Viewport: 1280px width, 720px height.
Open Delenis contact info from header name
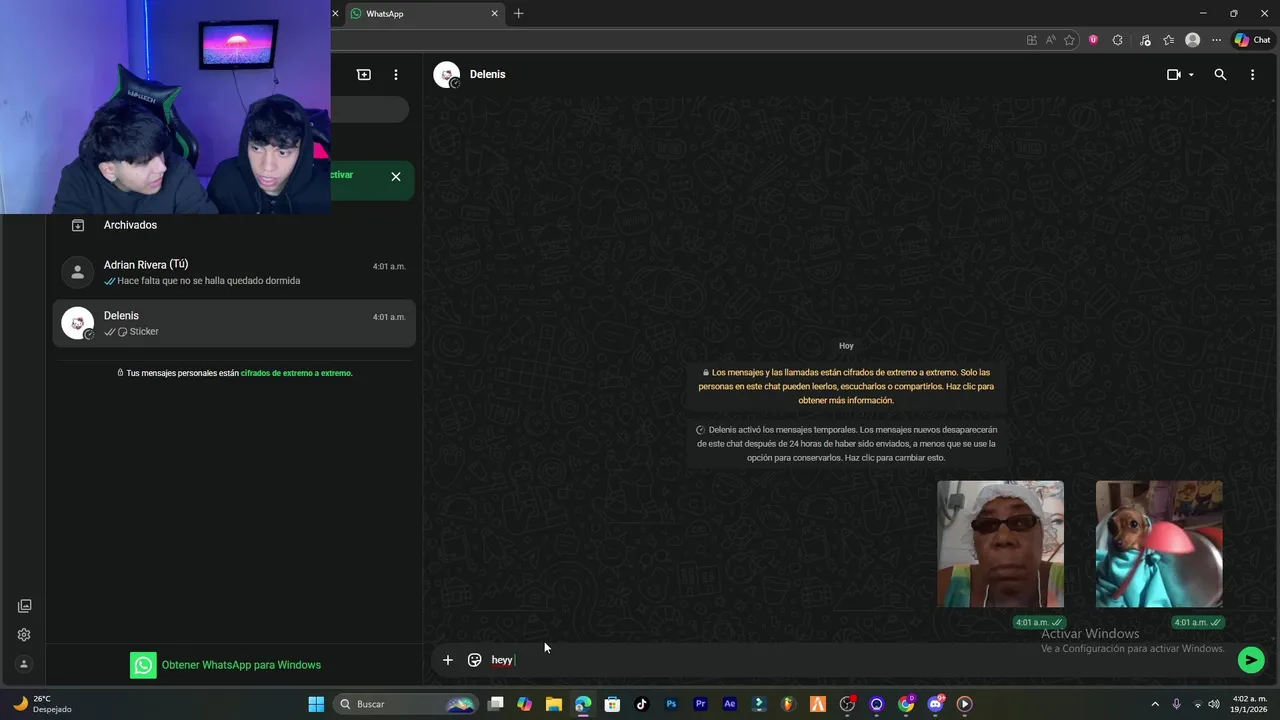(x=488, y=75)
